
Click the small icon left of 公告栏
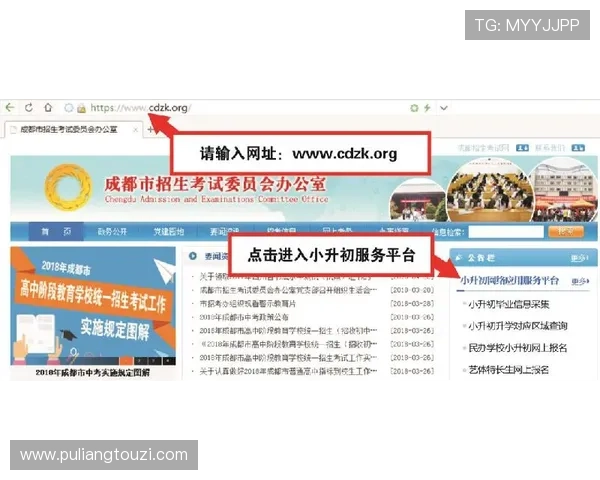[458, 258]
